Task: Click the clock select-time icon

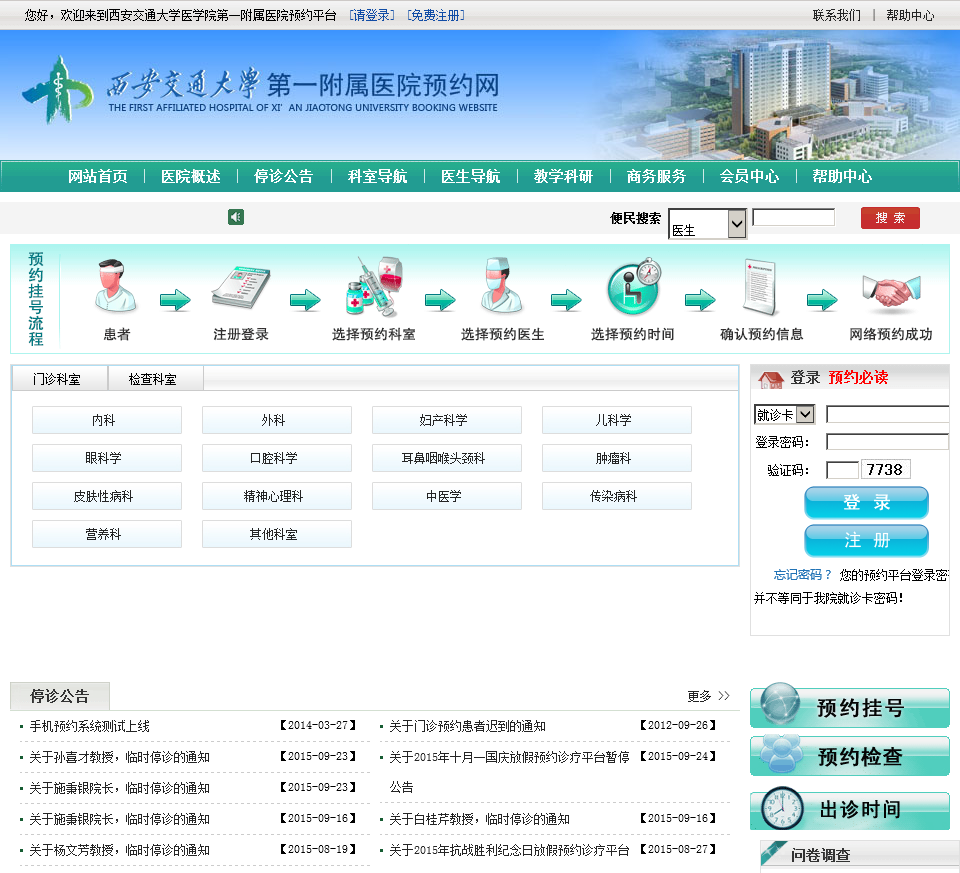Action: coord(634,287)
